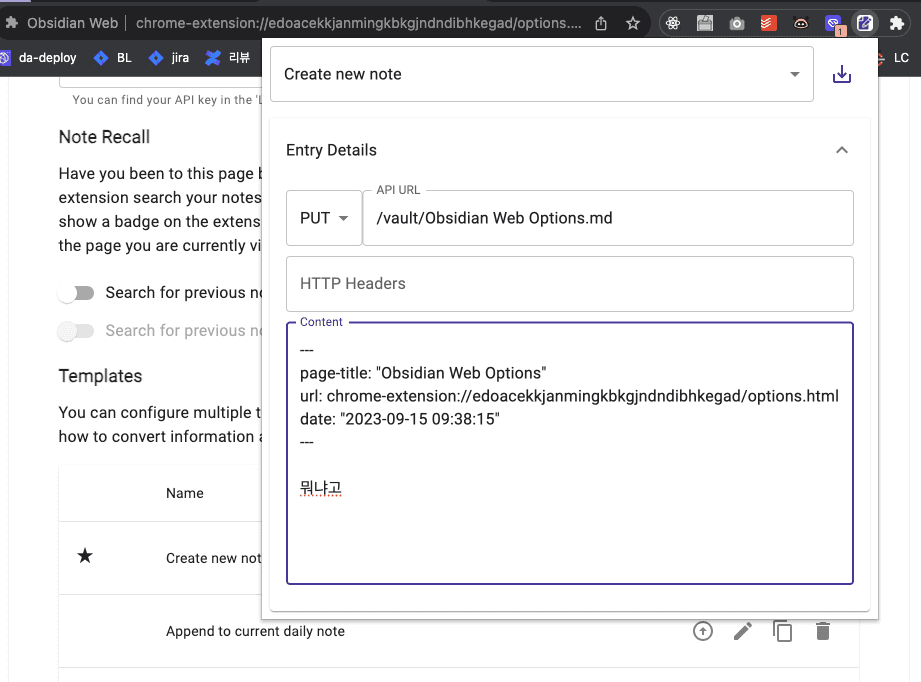The image size is (921, 682).
Task: Collapse the Entry Details section
Action: pos(842,150)
